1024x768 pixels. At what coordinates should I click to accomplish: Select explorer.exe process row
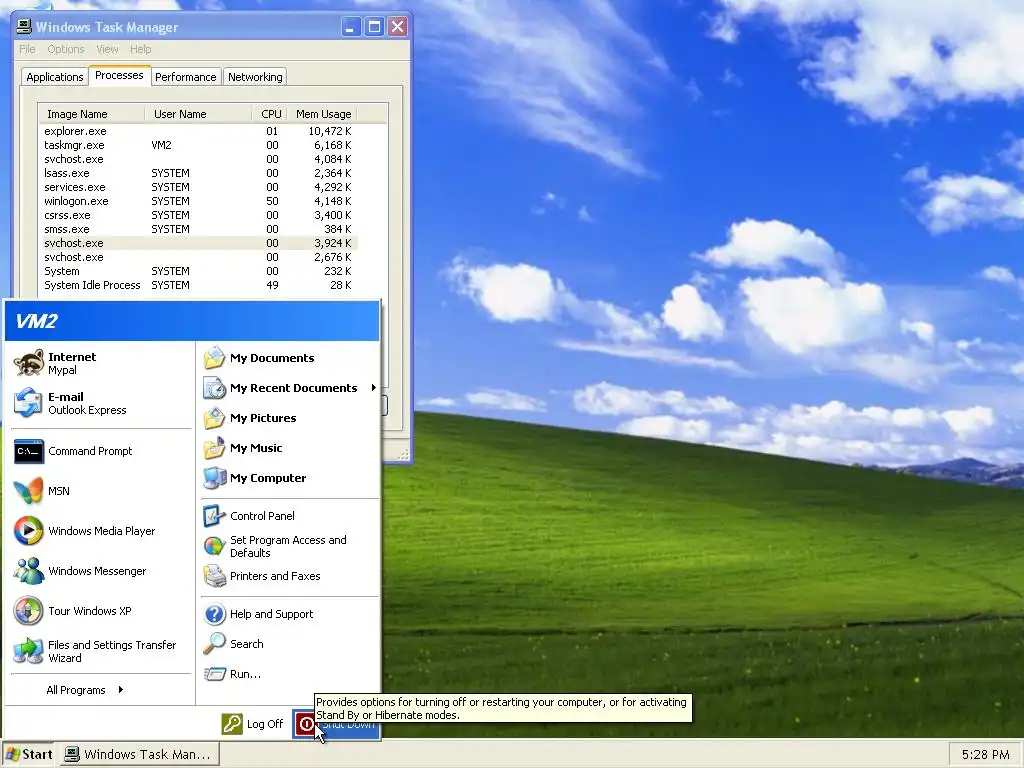(x=198, y=131)
